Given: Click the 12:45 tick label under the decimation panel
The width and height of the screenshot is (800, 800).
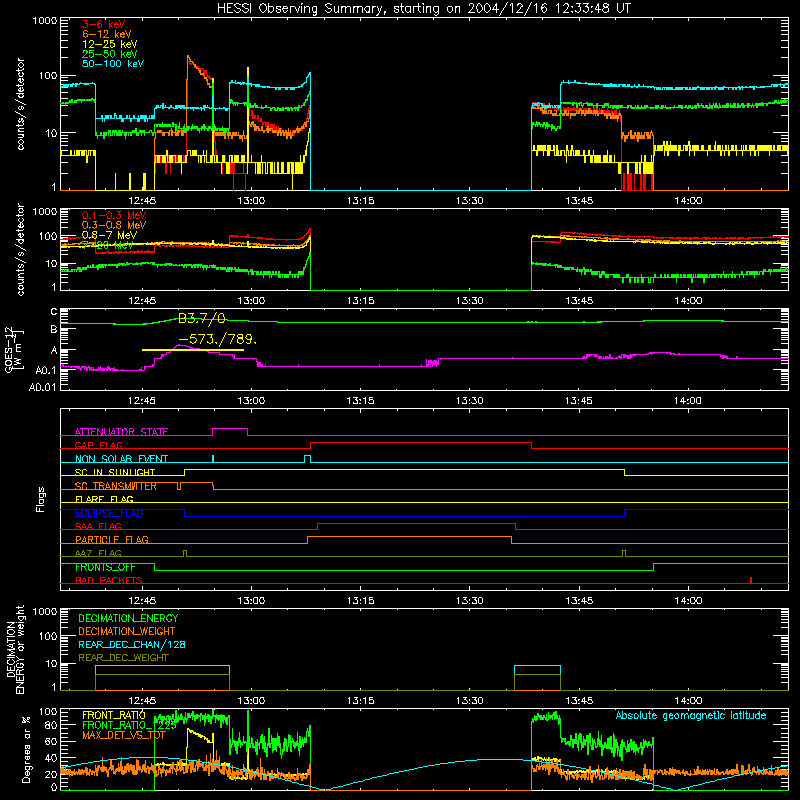Looking at the screenshot, I should click(142, 701).
